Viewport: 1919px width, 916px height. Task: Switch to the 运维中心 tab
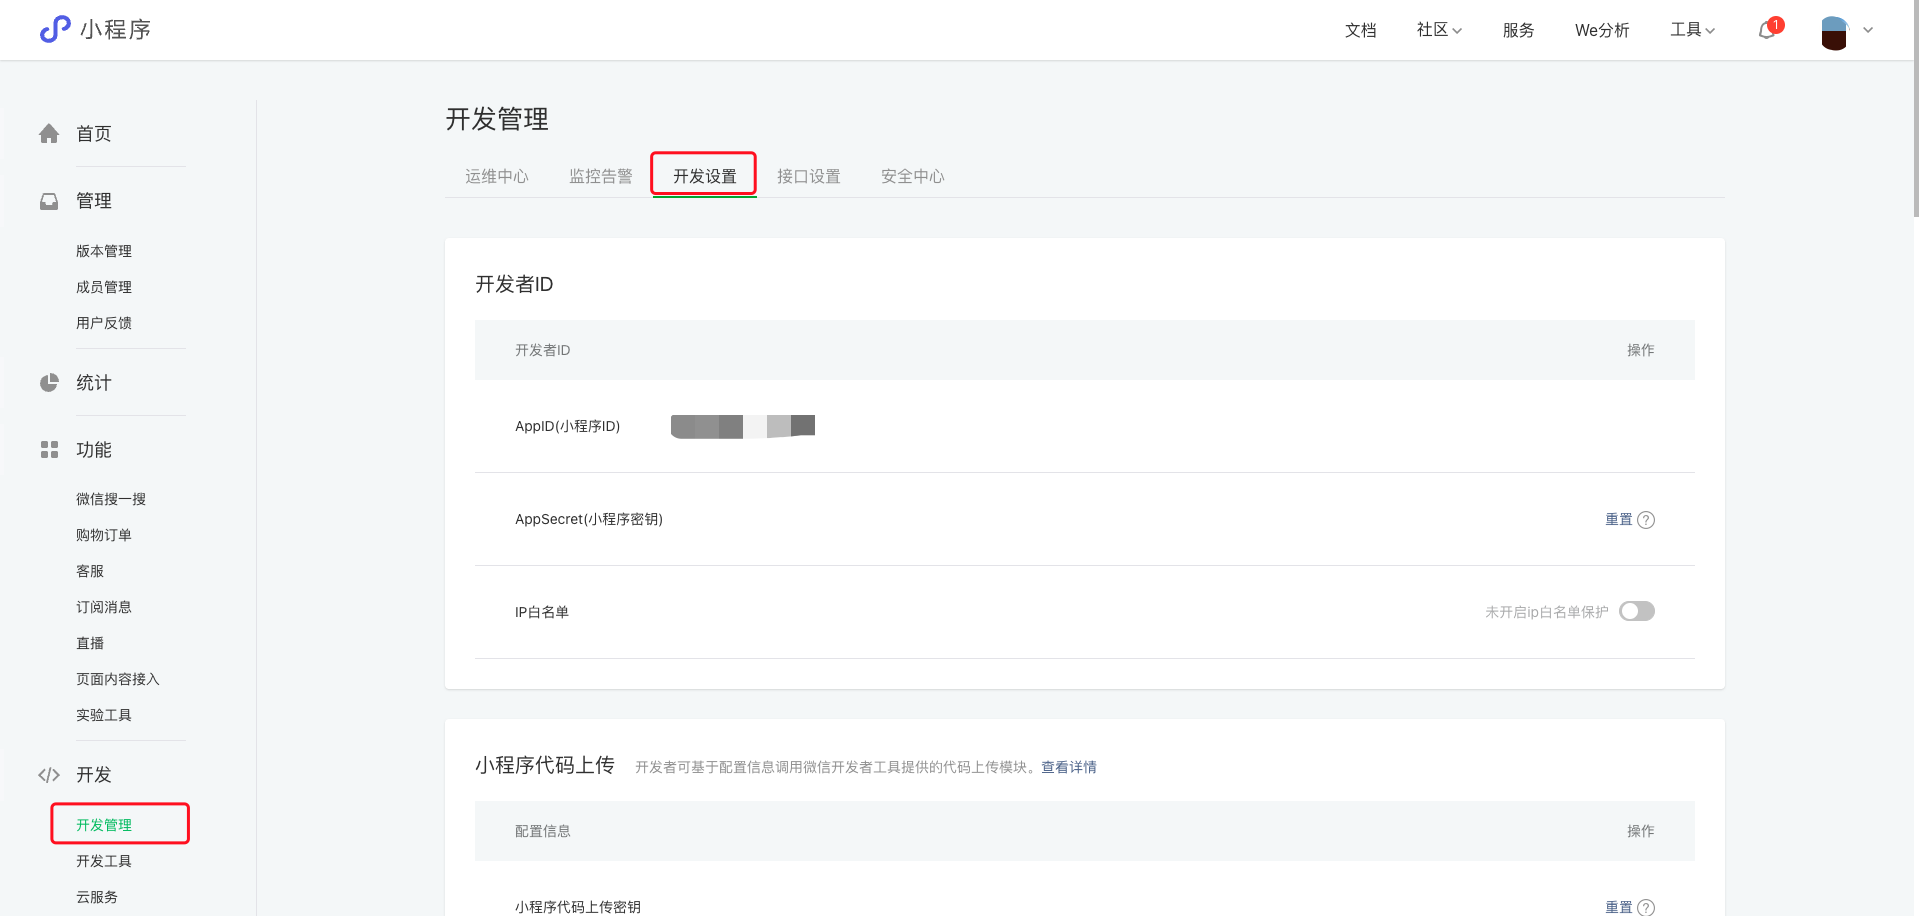(x=496, y=176)
